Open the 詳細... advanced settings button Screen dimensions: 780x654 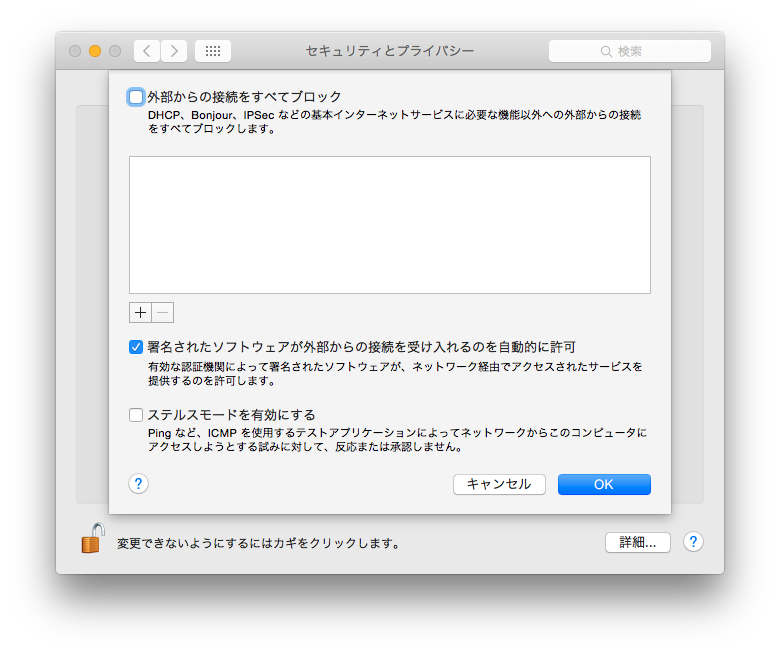point(638,542)
